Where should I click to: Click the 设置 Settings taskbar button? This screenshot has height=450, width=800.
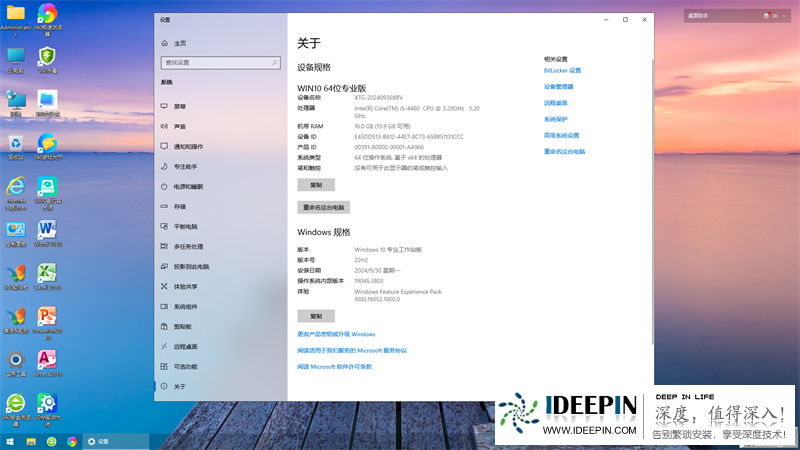(x=116, y=442)
